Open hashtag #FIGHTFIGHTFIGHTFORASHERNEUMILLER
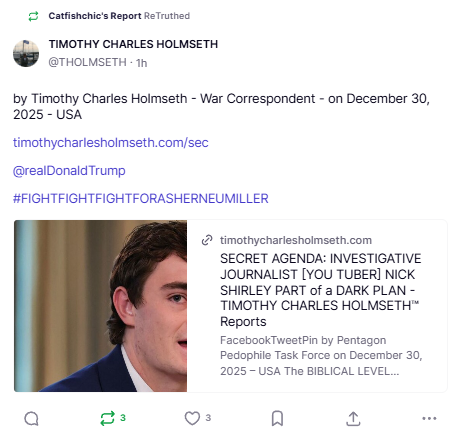Screen dimensions: 460x435 tap(141, 199)
